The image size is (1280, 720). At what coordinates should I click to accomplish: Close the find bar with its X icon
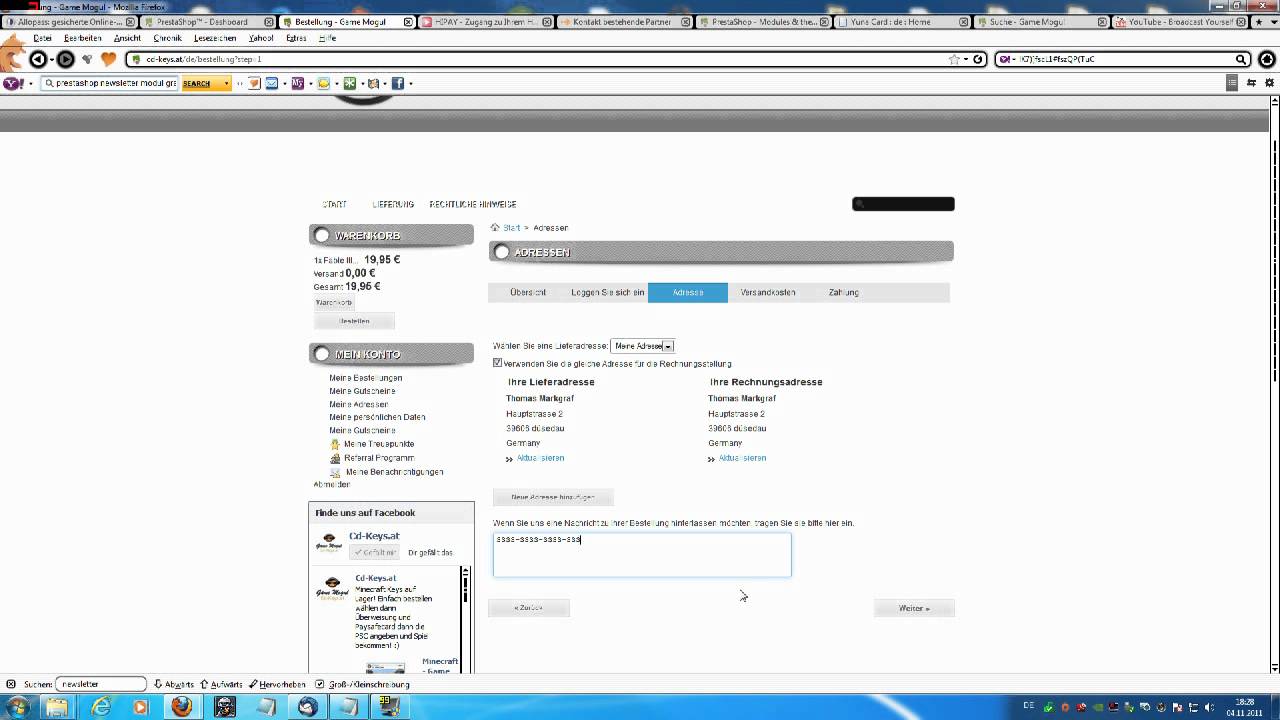[x=11, y=684]
